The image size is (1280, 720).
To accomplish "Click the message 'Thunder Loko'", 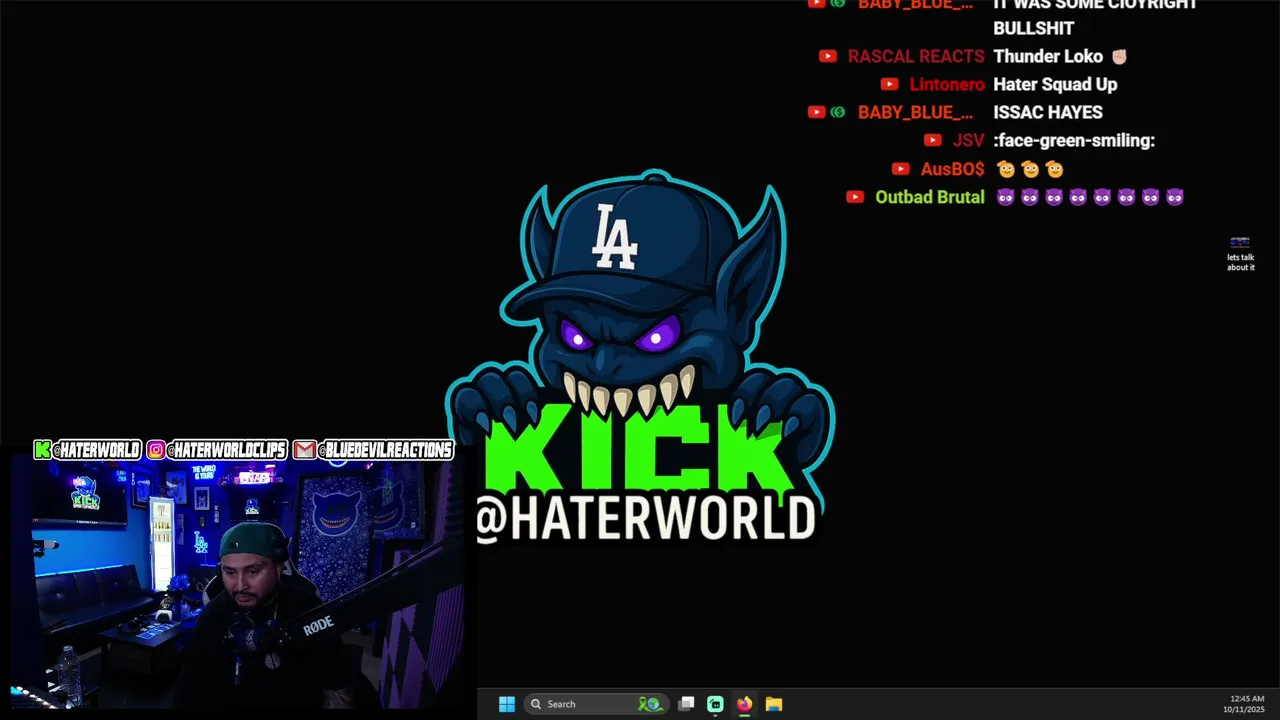I will (1048, 56).
